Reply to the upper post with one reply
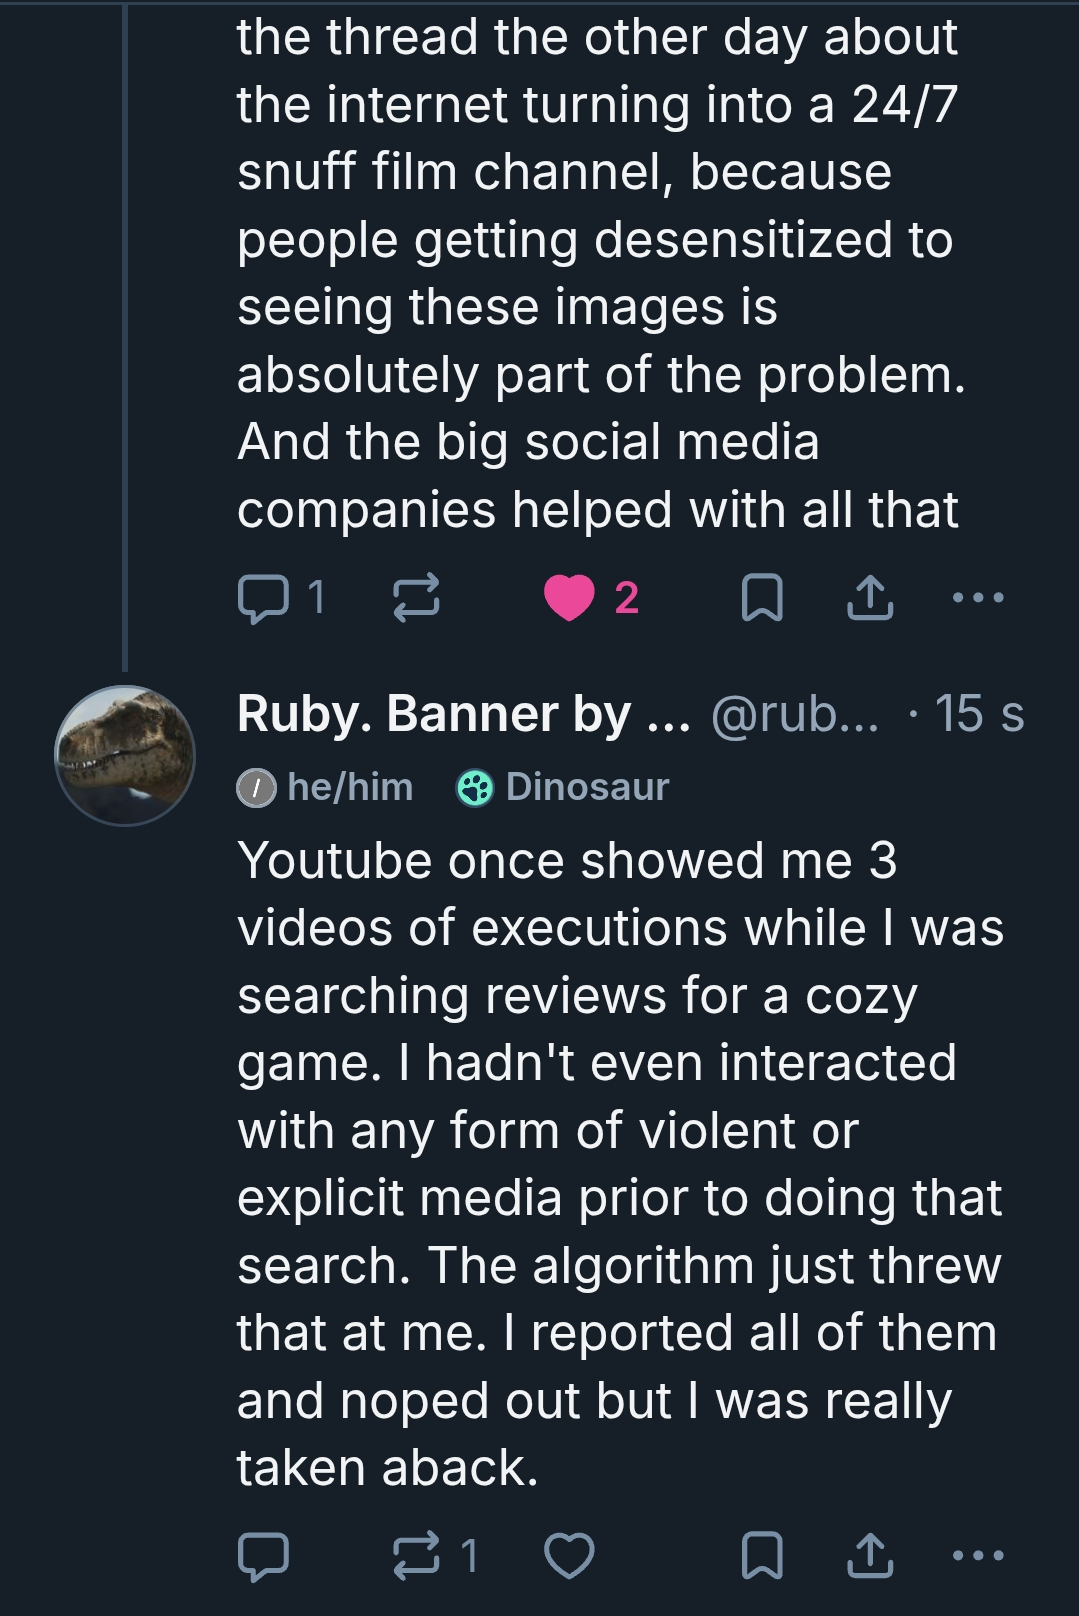This screenshot has height=1616, width=1079. (263, 598)
